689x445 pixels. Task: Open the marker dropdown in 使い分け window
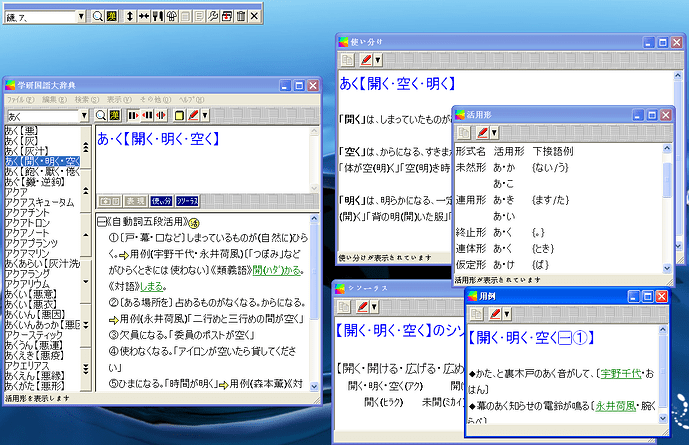coord(377,60)
